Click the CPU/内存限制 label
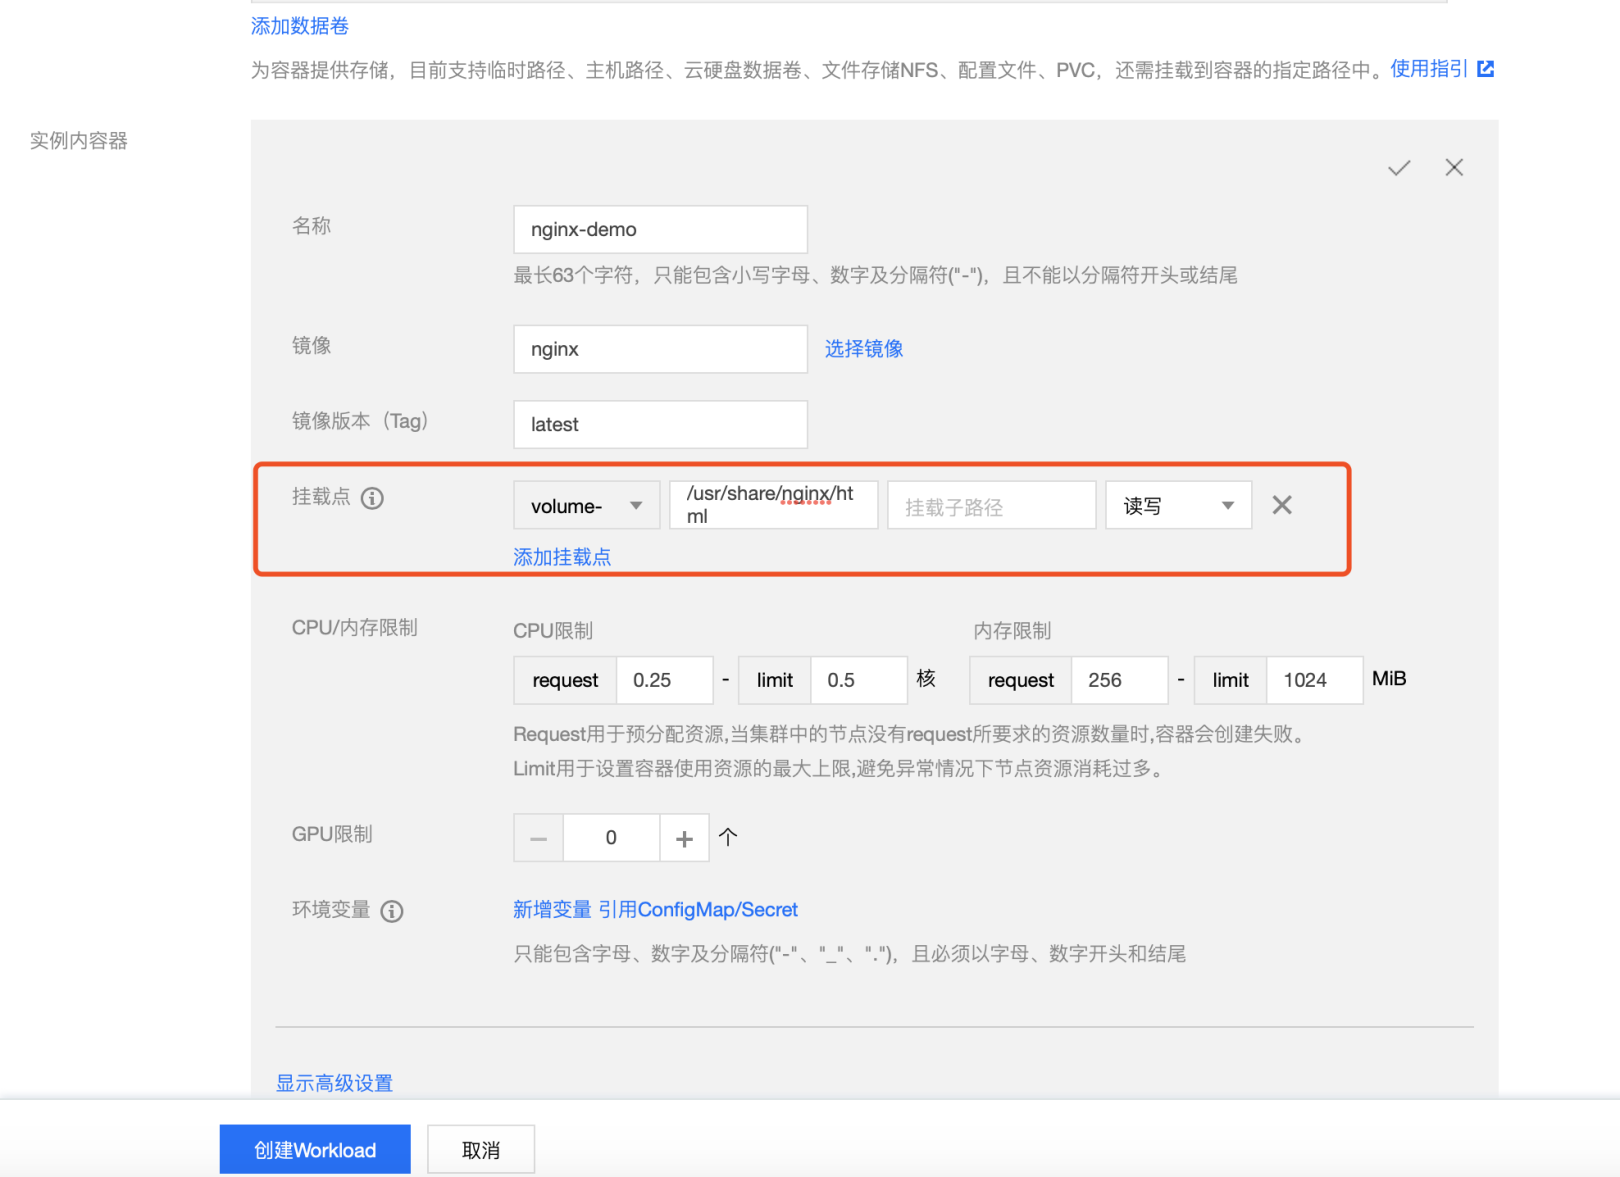This screenshot has width=1620, height=1177. tap(354, 628)
